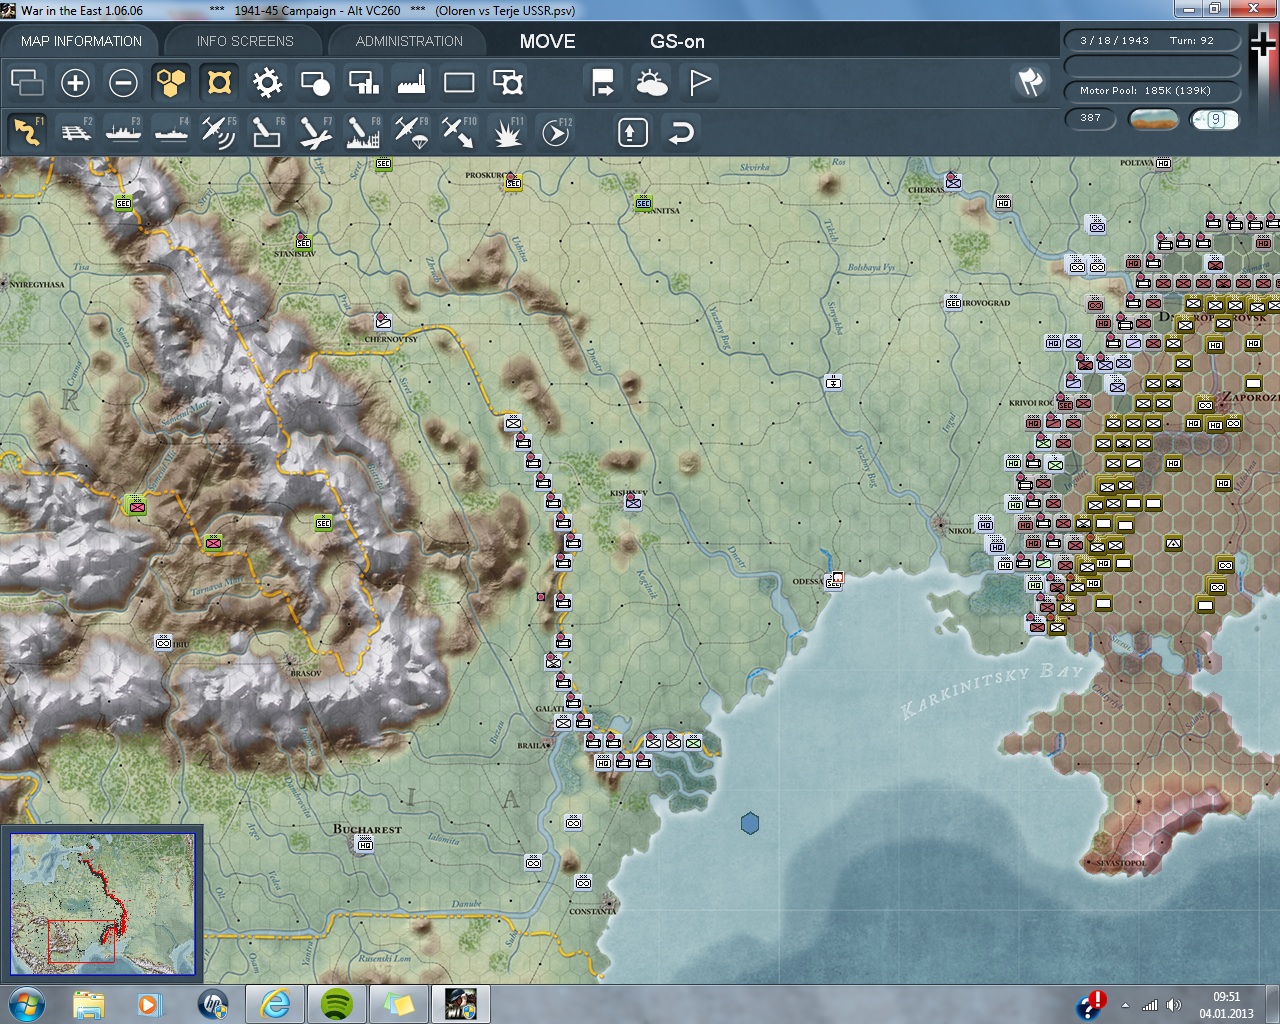The height and width of the screenshot is (1024, 1280).
Task: Click the 387 counter field
Action: (1091, 118)
